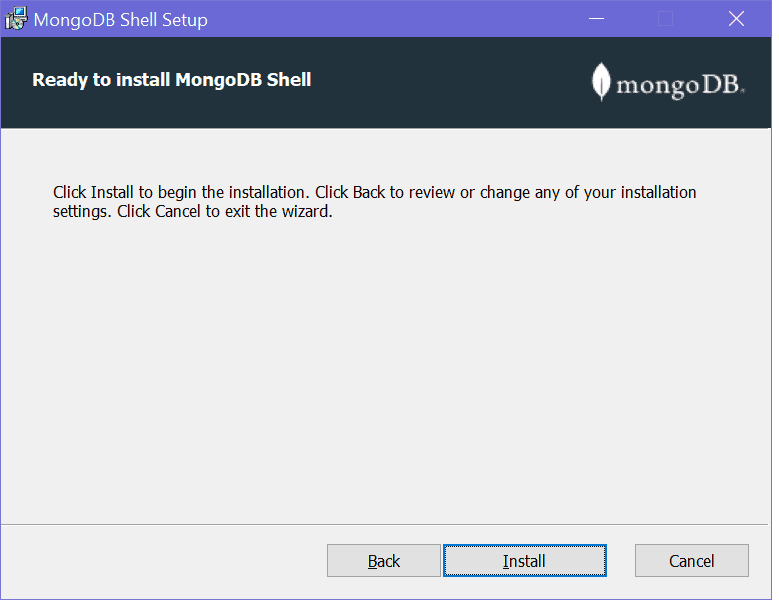The height and width of the screenshot is (600, 779).
Task: Click the word "Install" in the instruction text
Action: (112, 192)
